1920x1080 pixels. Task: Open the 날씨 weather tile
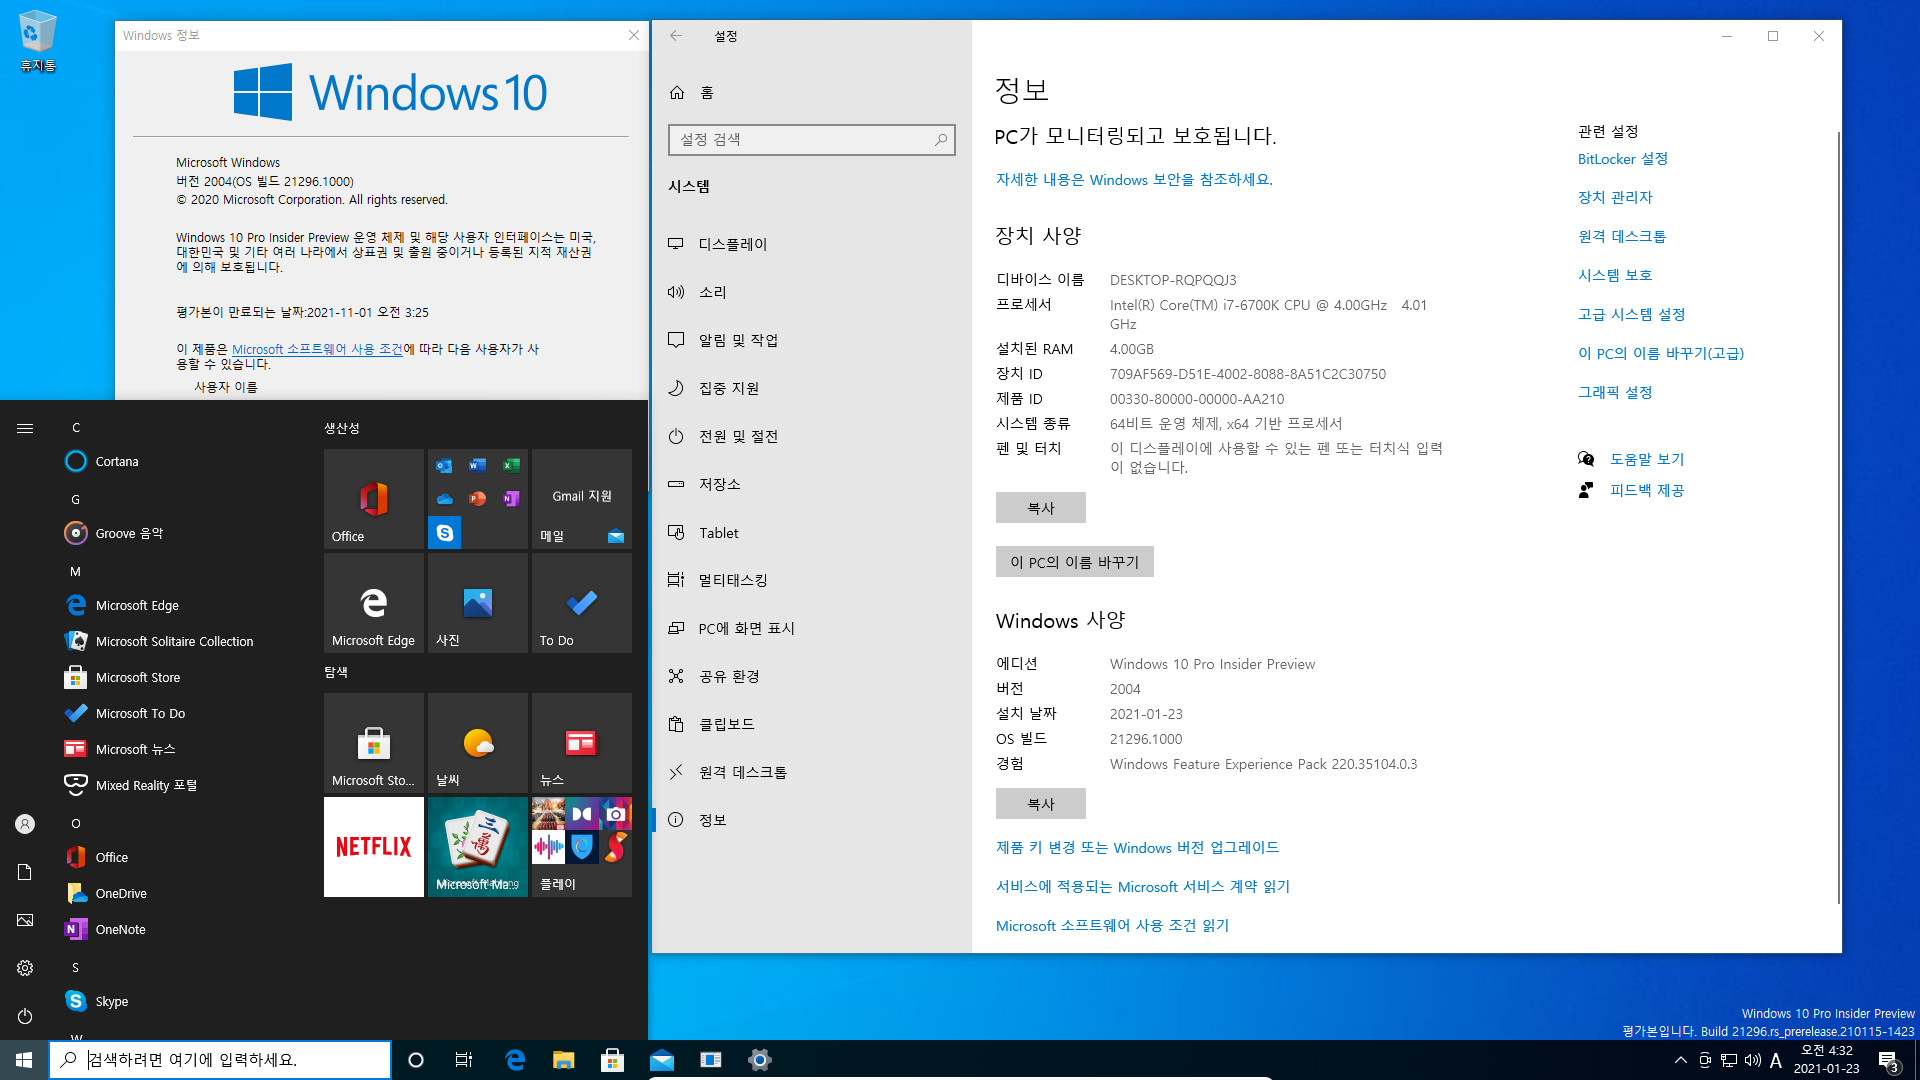[x=478, y=743]
